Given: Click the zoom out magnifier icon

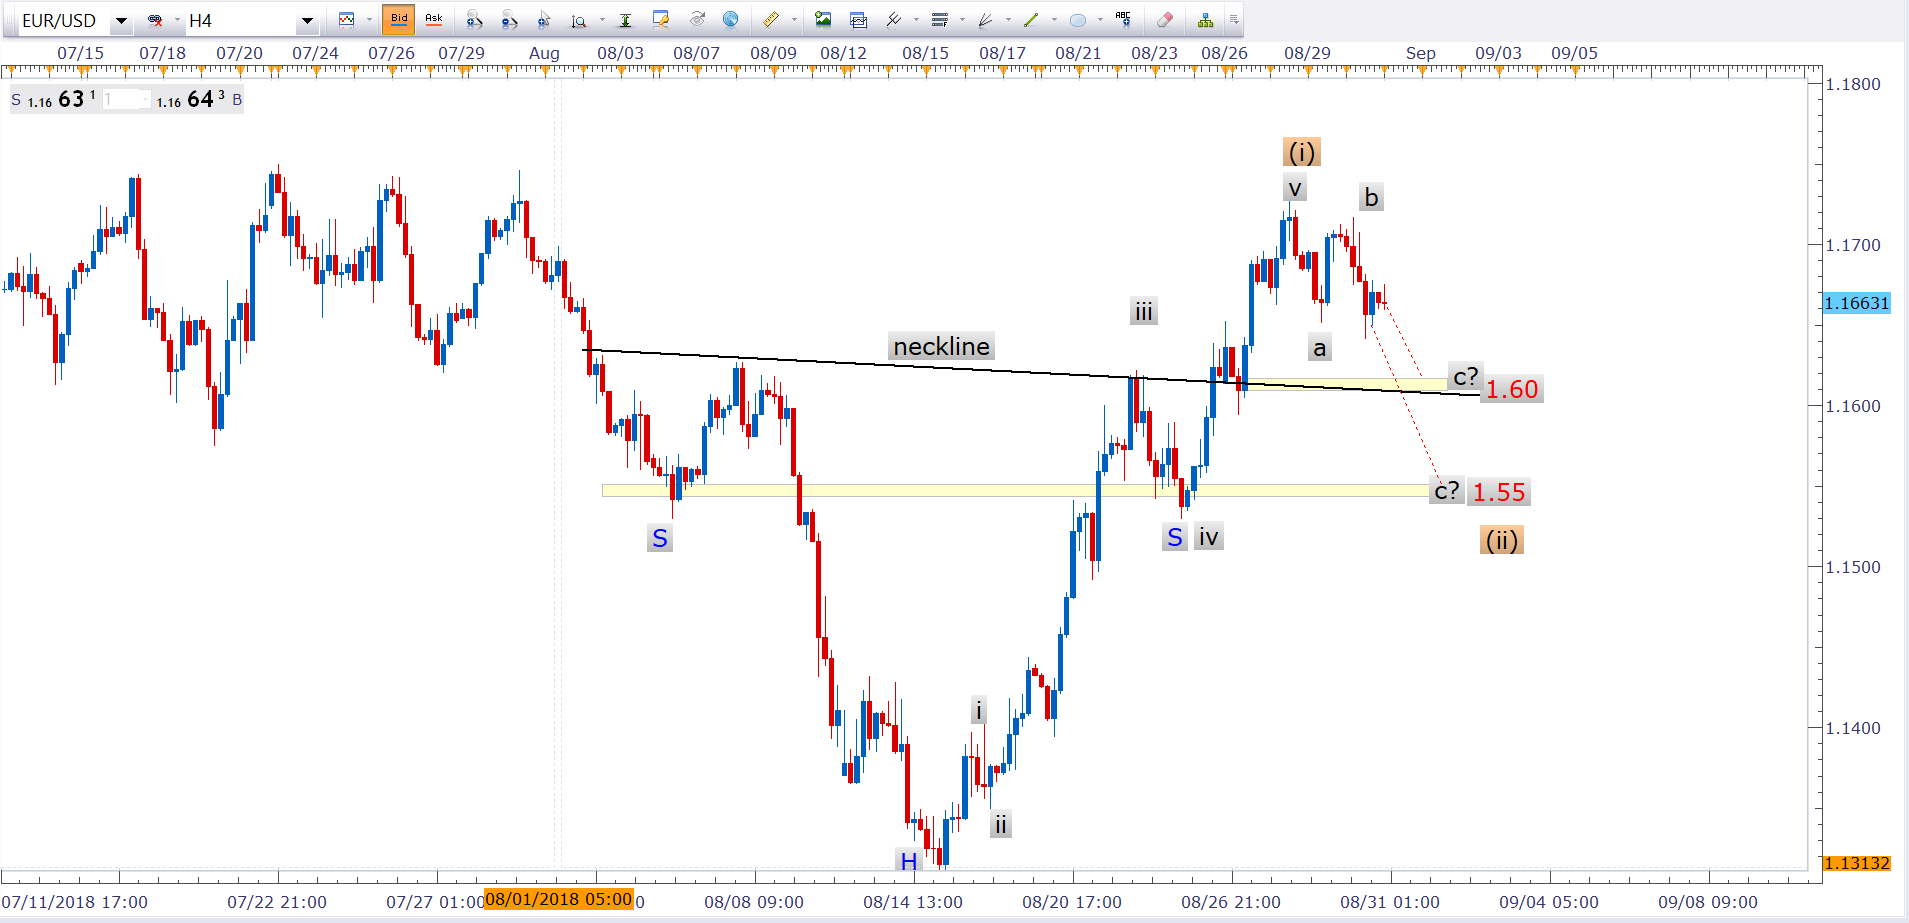Looking at the screenshot, I should pos(509,20).
